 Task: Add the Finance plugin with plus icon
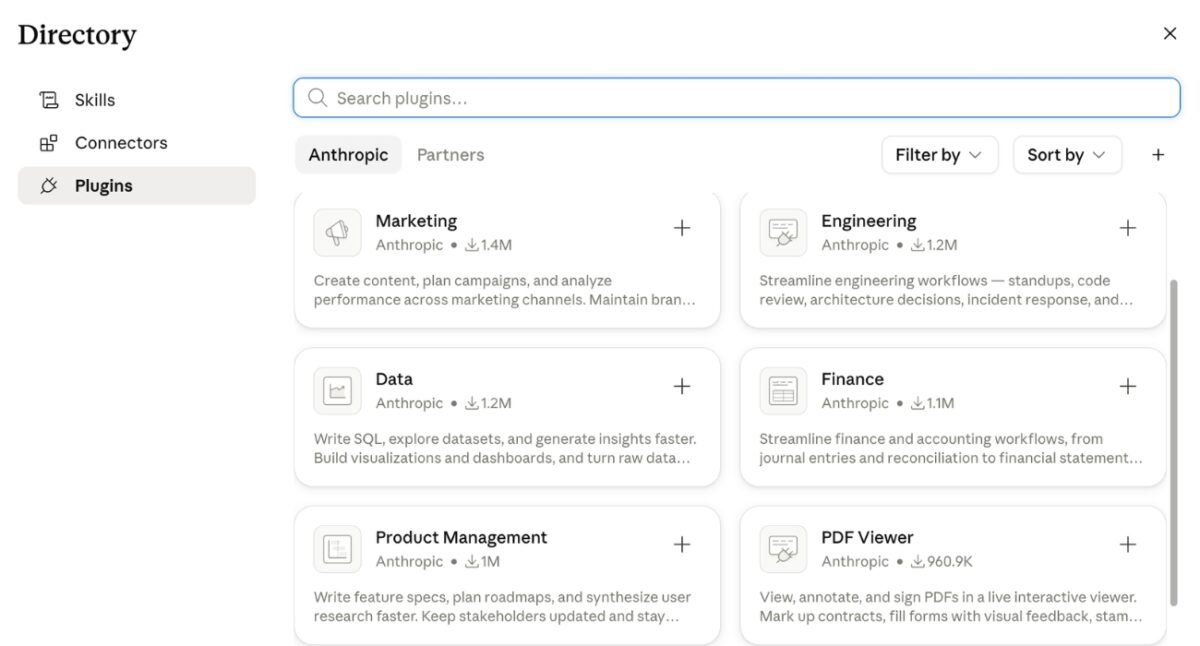point(1128,386)
